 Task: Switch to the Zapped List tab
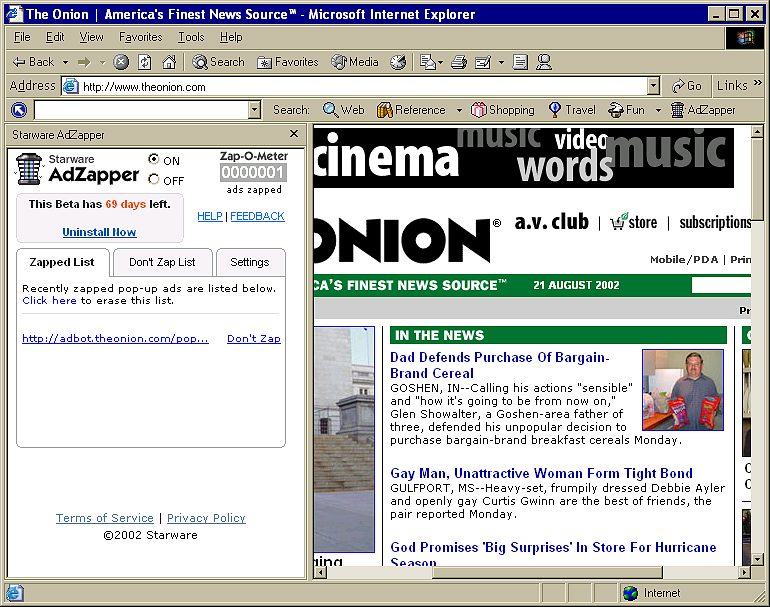pyautogui.click(x=62, y=262)
